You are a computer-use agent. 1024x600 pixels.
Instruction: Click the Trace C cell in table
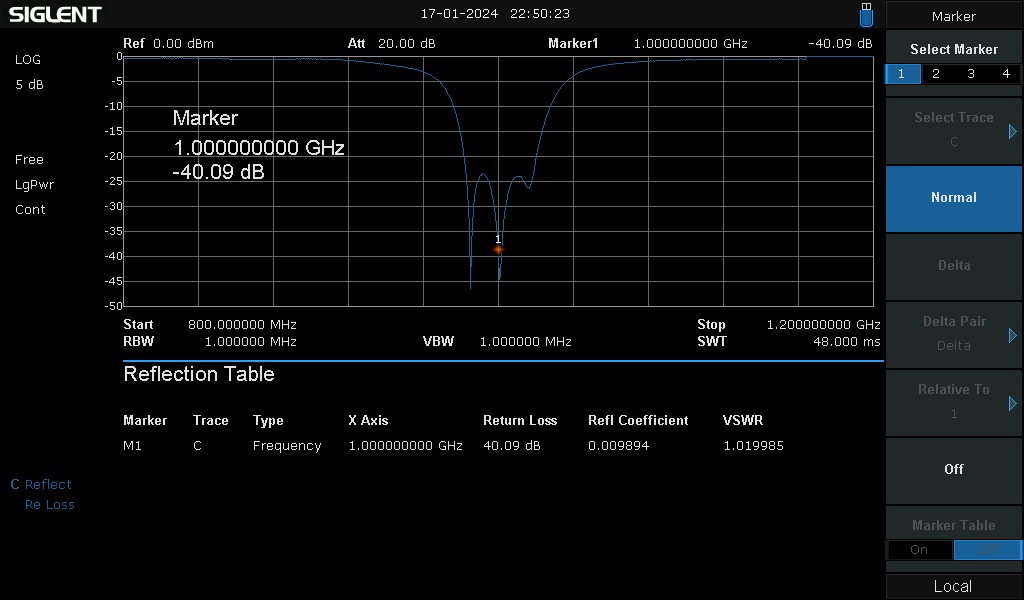[x=197, y=446]
